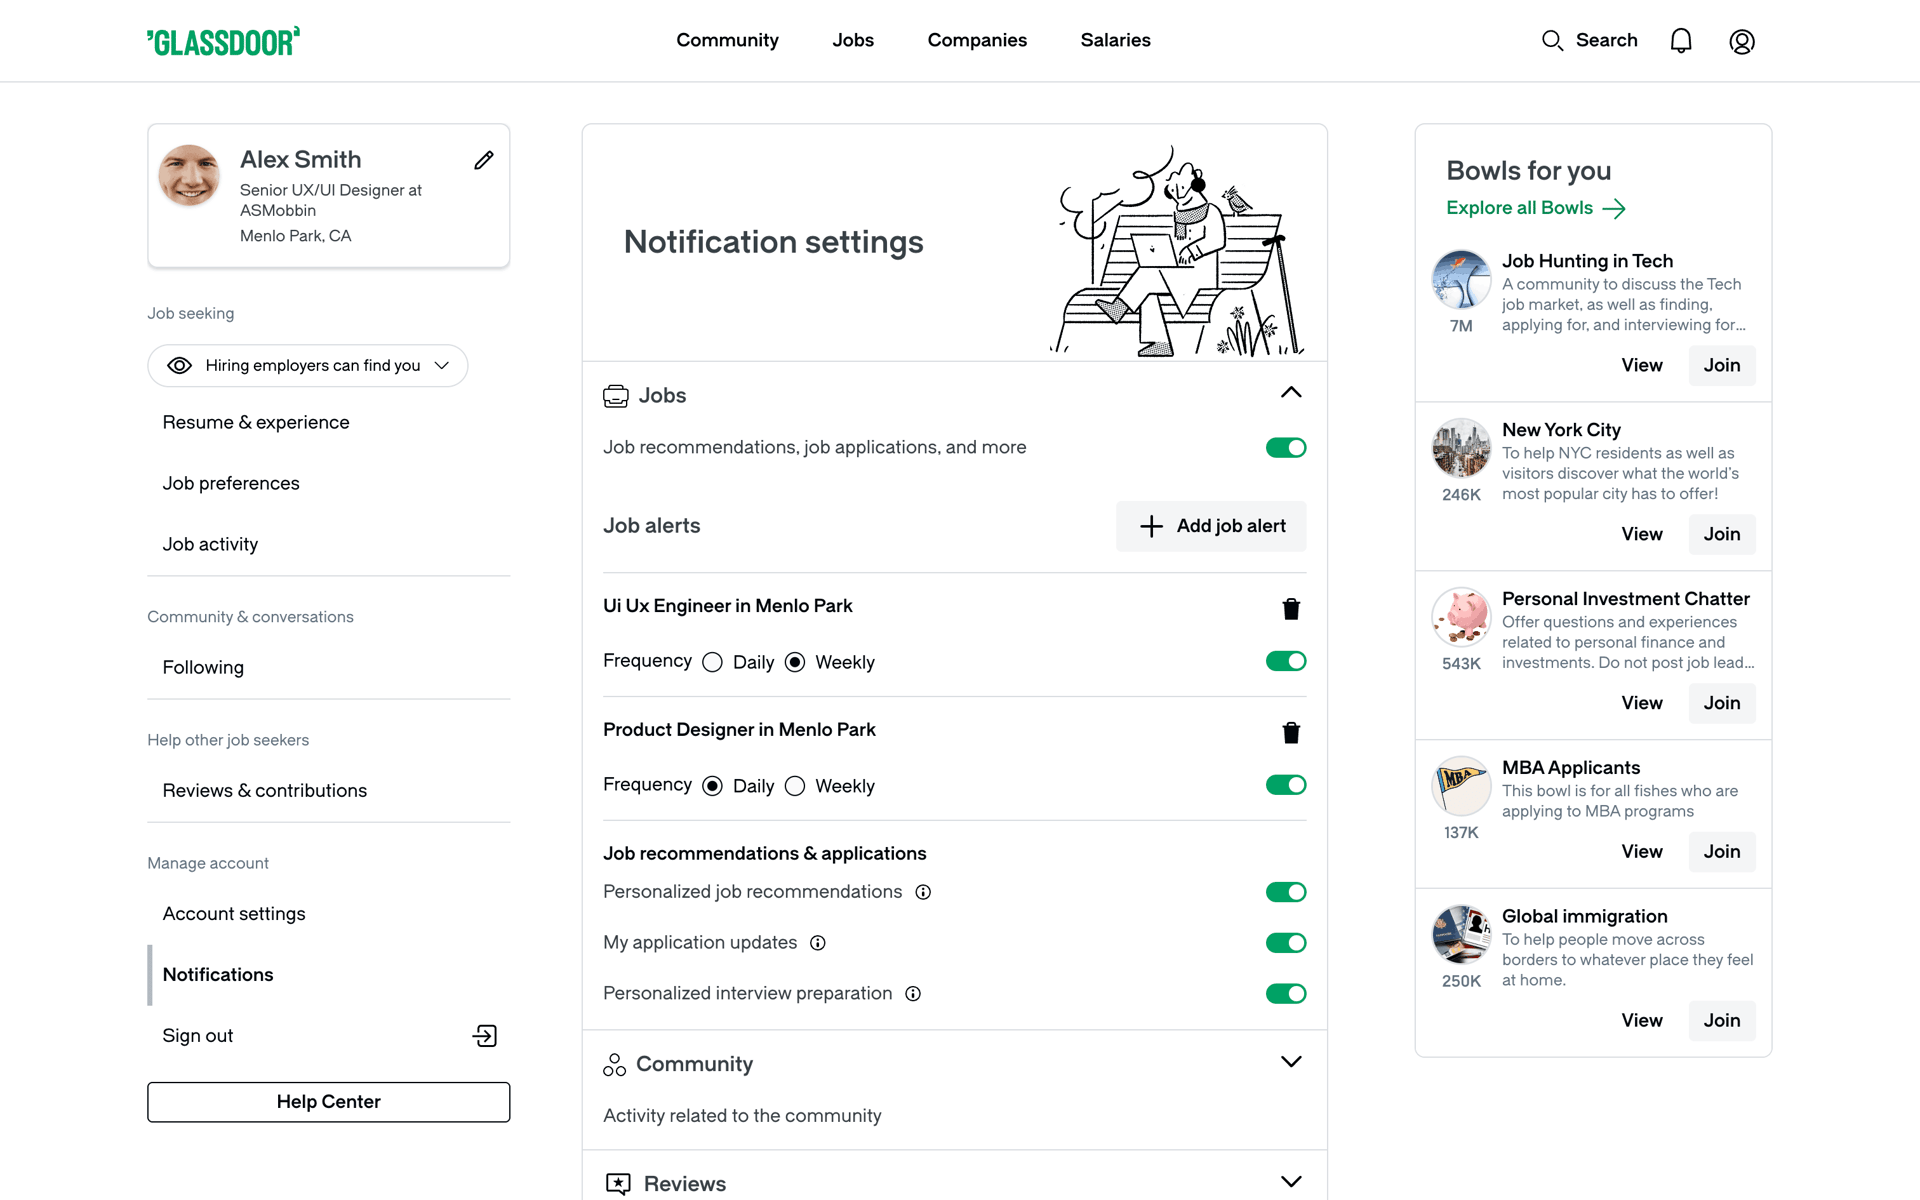Toggle Product Designer alert switch
The width and height of the screenshot is (1920, 1200).
click(x=1286, y=785)
